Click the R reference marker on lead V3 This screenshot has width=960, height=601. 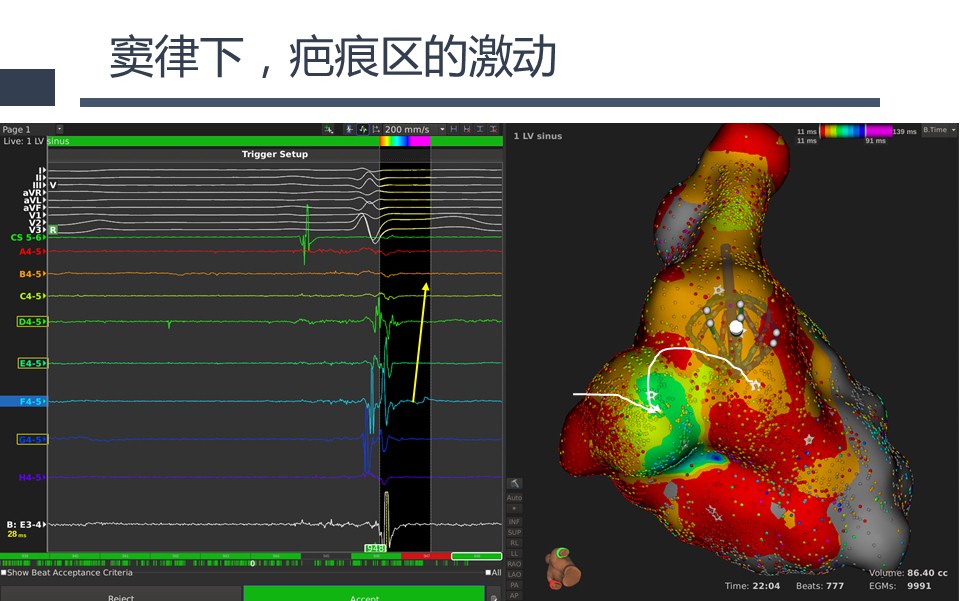click(x=53, y=230)
